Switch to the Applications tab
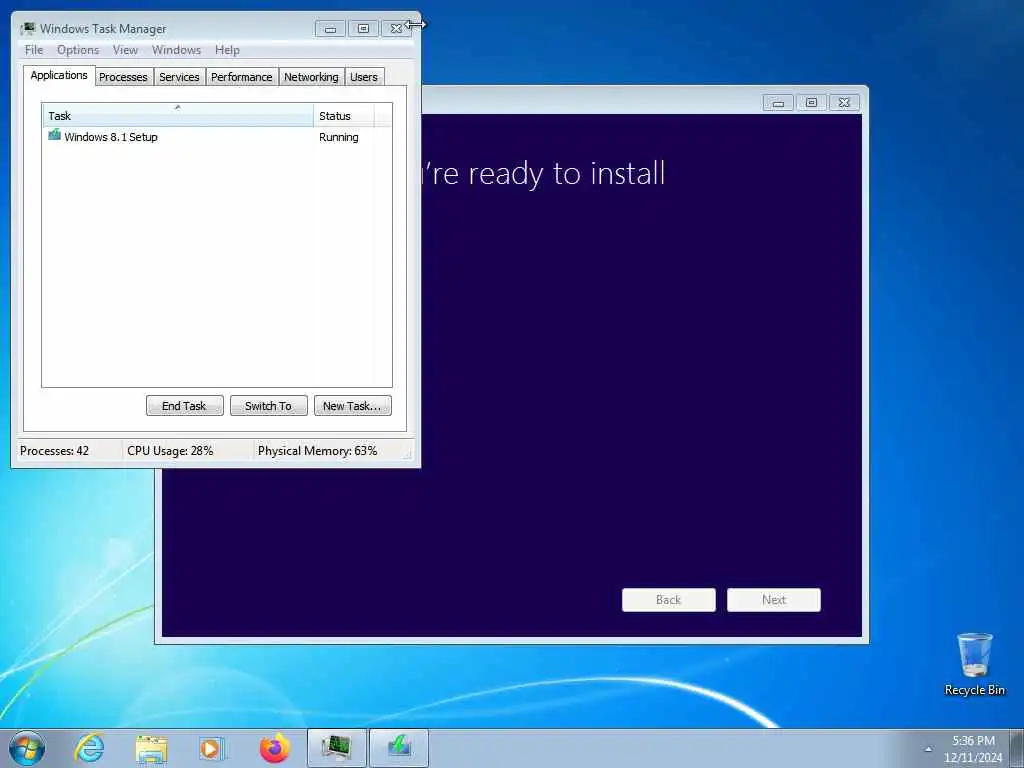This screenshot has width=1024, height=768. click(x=59, y=75)
